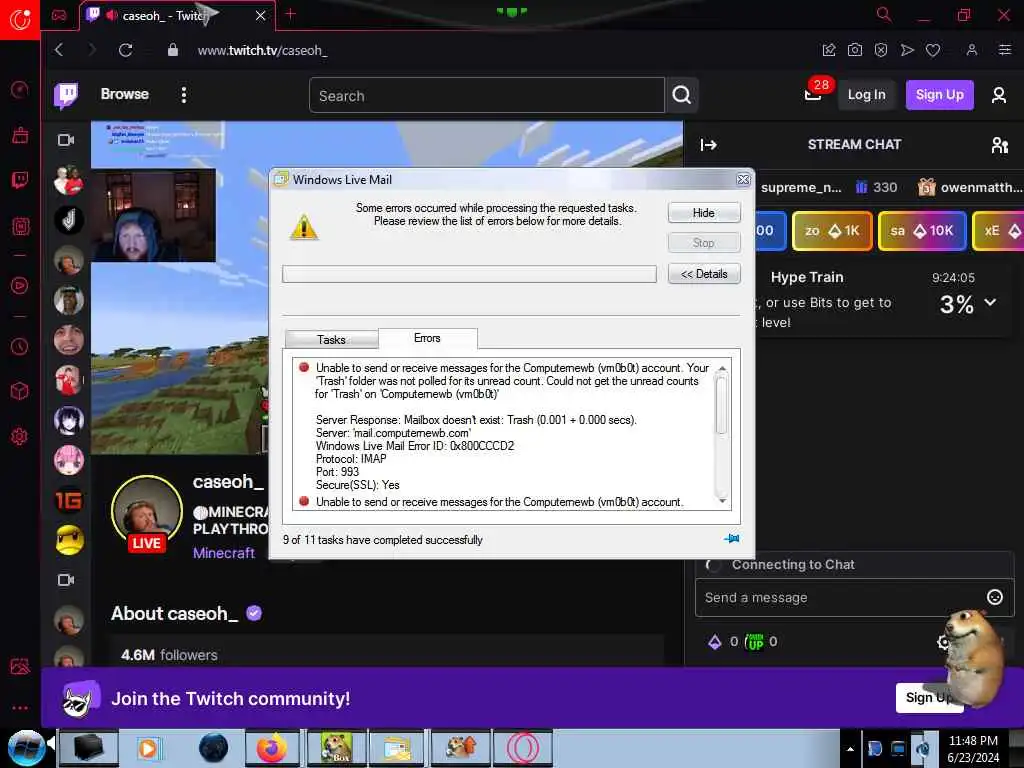The image size is (1024, 768).
Task: Click the purple Sign Up button in header
Action: pyautogui.click(x=940, y=95)
